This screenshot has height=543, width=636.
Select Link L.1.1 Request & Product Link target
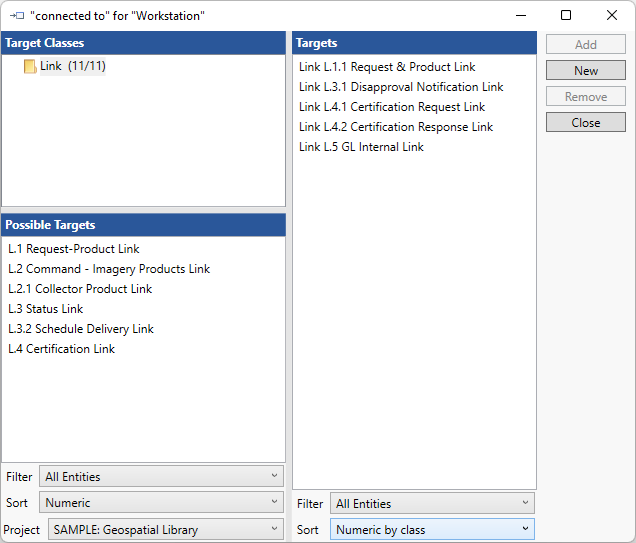(387, 67)
